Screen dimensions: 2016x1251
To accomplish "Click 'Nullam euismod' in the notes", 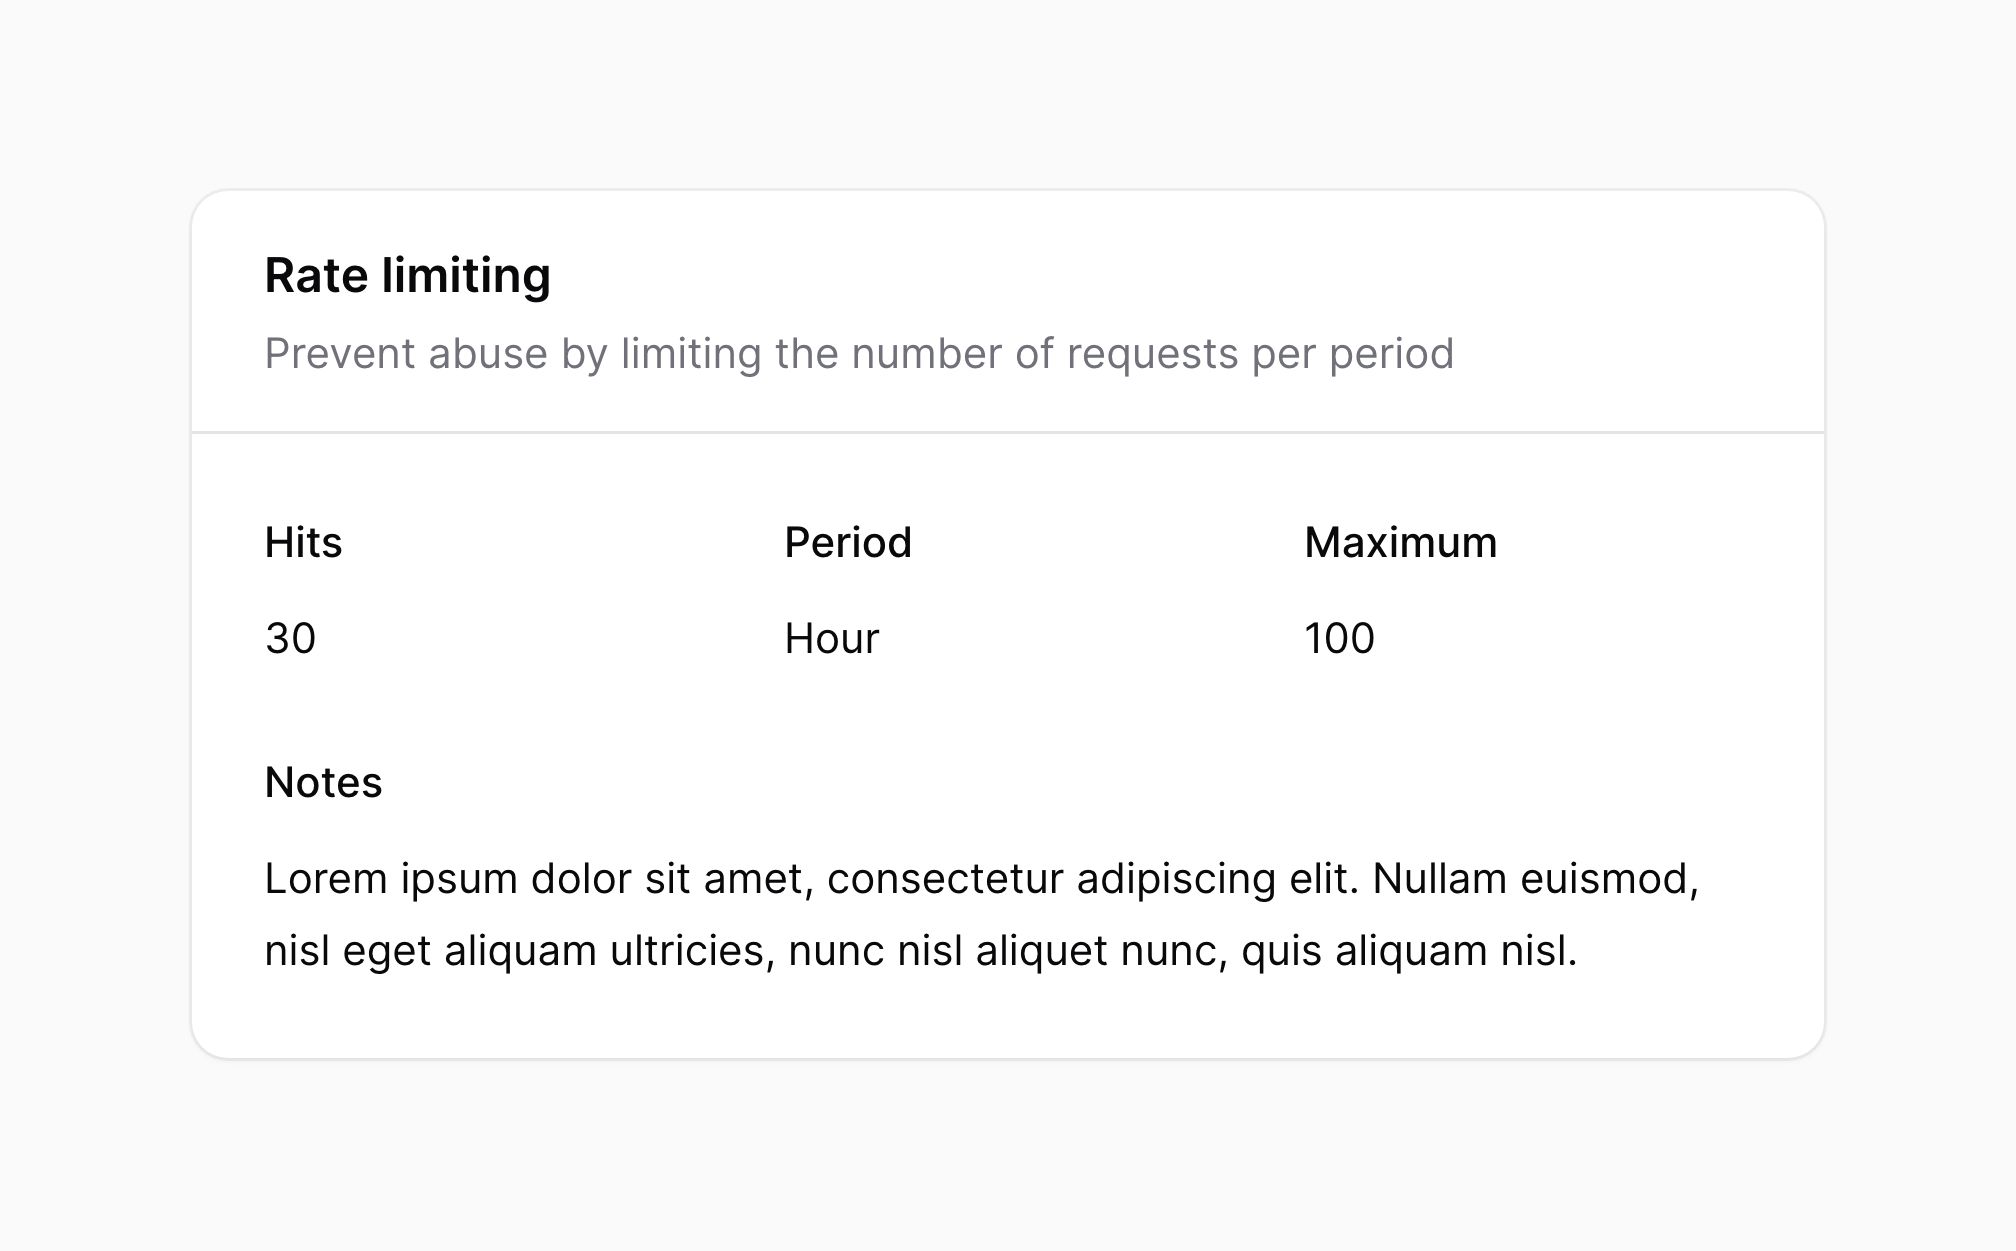I will click(1536, 880).
